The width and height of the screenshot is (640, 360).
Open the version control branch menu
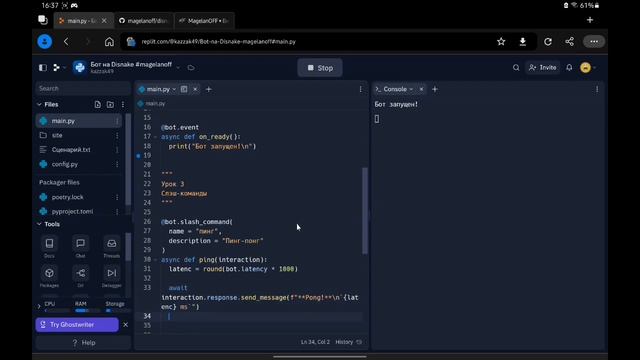click(59, 68)
